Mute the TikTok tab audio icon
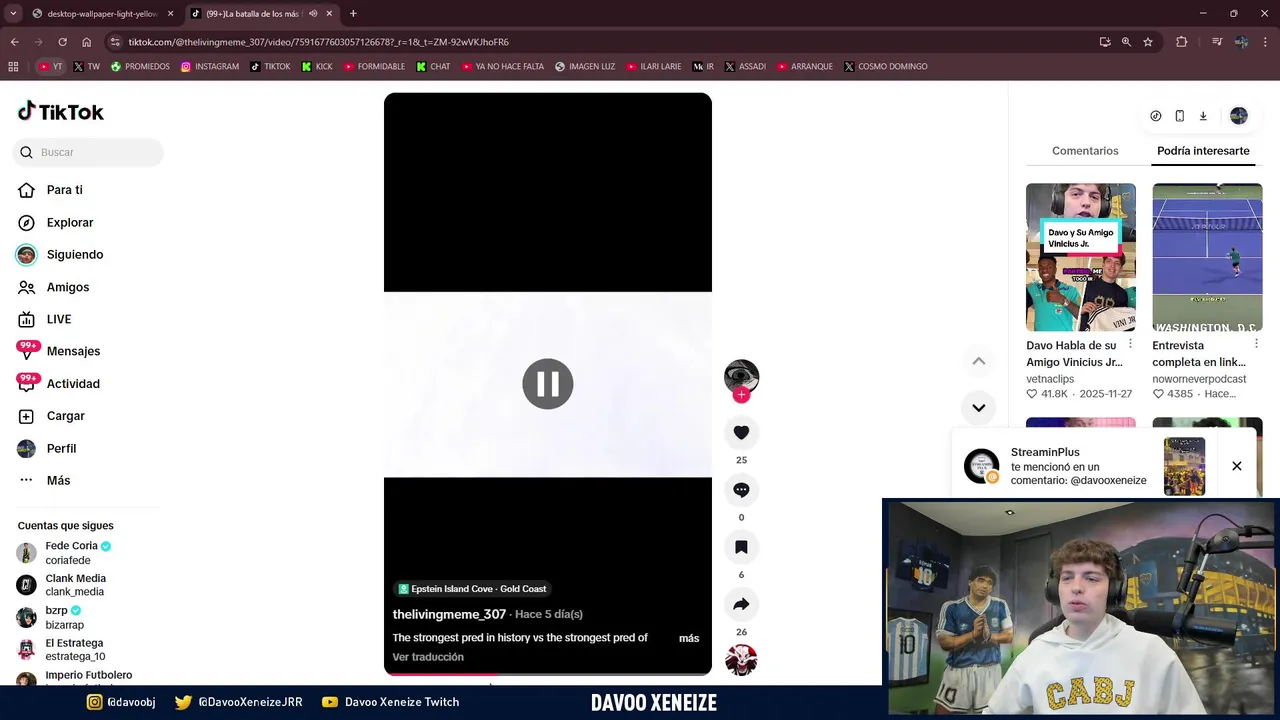This screenshot has width=1280, height=720. click(313, 14)
